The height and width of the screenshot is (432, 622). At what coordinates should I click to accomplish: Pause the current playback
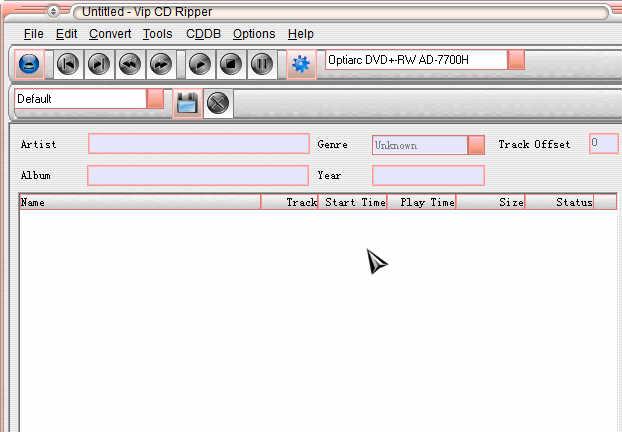(x=262, y=63)
